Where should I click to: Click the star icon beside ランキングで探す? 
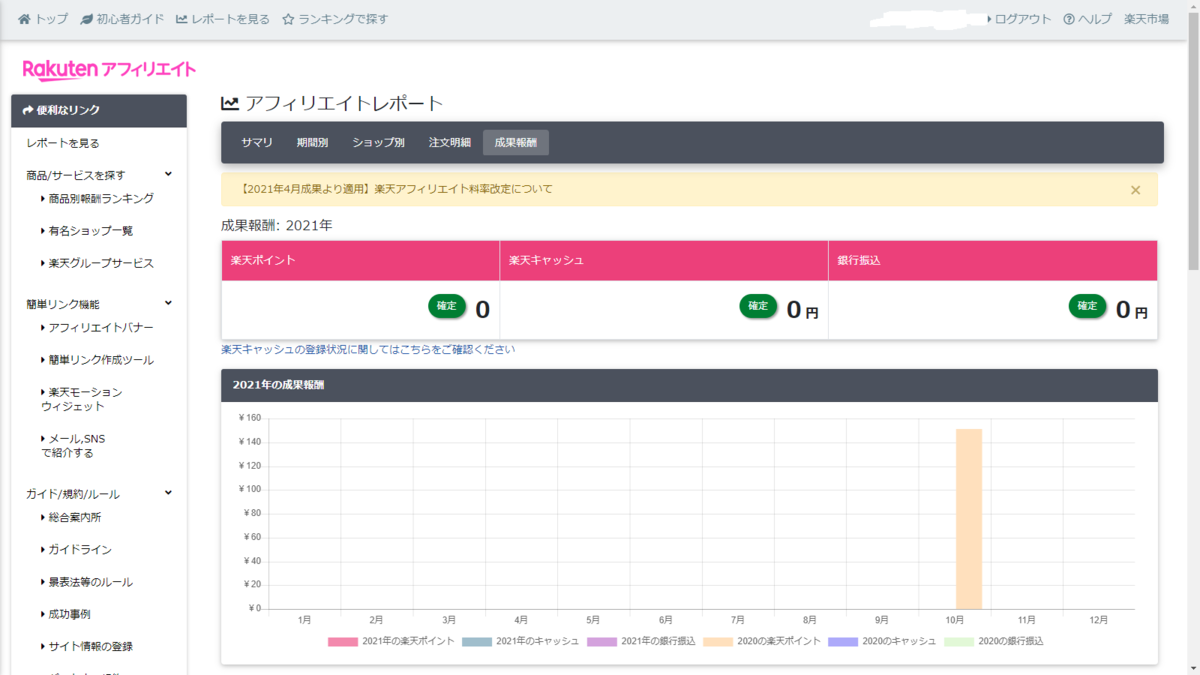(288, 19)
